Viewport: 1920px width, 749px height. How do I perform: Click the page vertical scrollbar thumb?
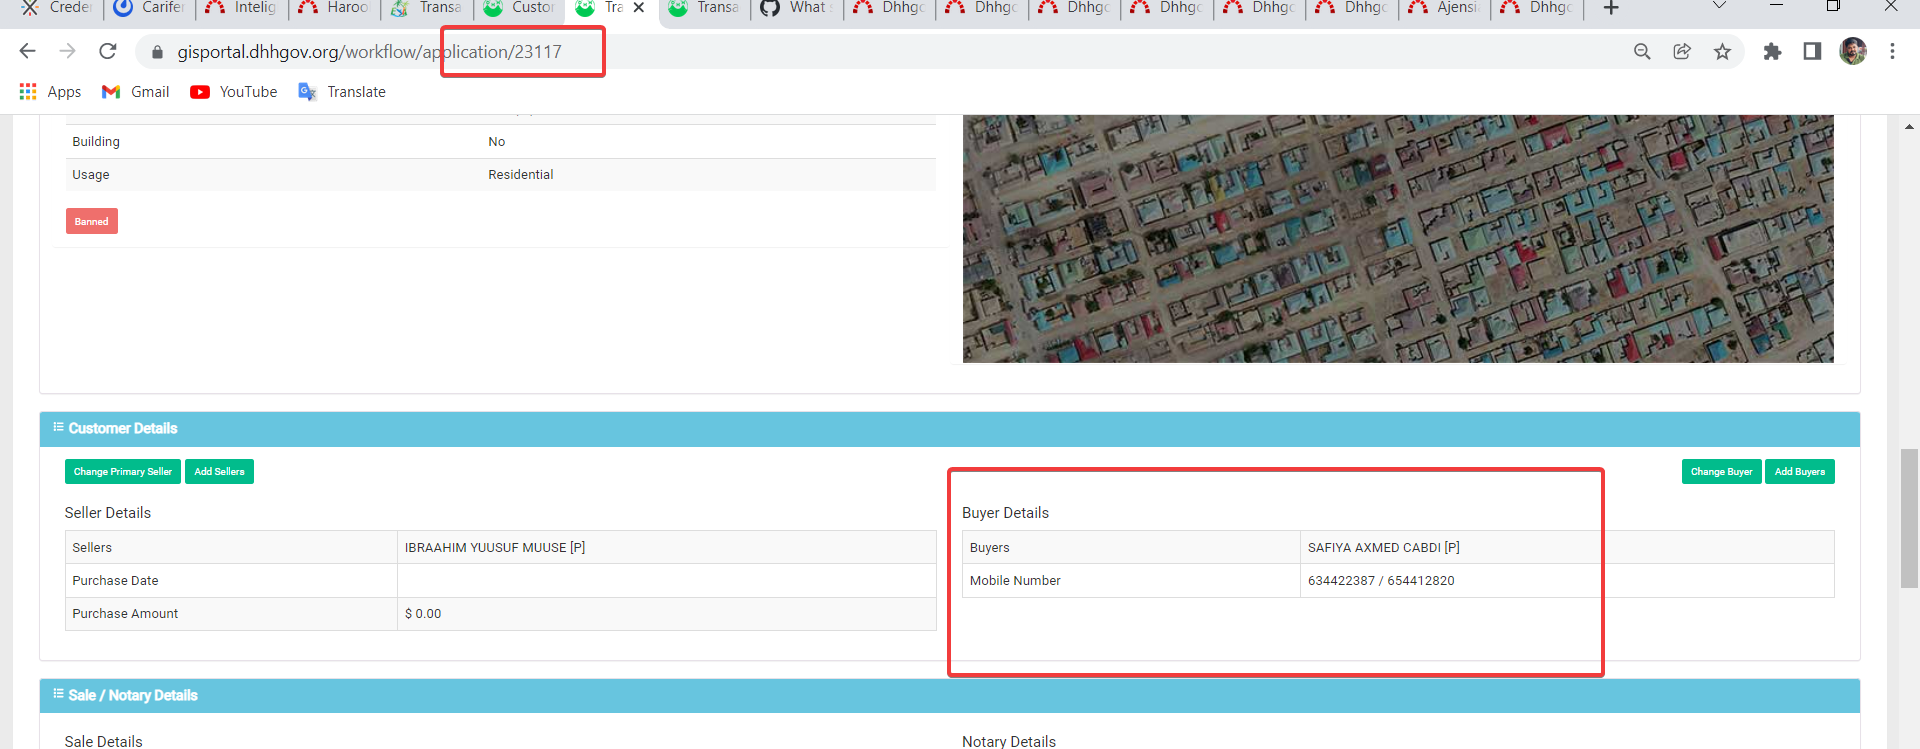click(1909, 519)
